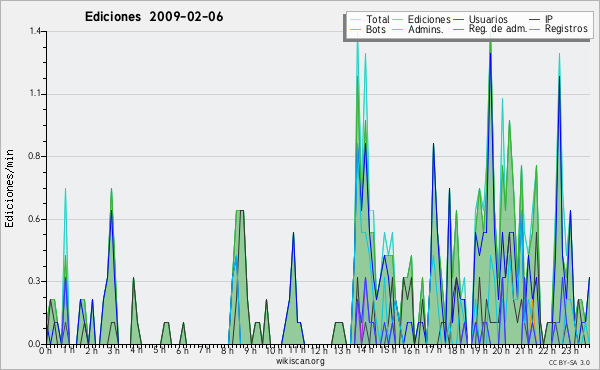The height and width of the screenshot is (370, 600).
Task: Click the 20 h tick on x-axis
Action: [500, 350]
